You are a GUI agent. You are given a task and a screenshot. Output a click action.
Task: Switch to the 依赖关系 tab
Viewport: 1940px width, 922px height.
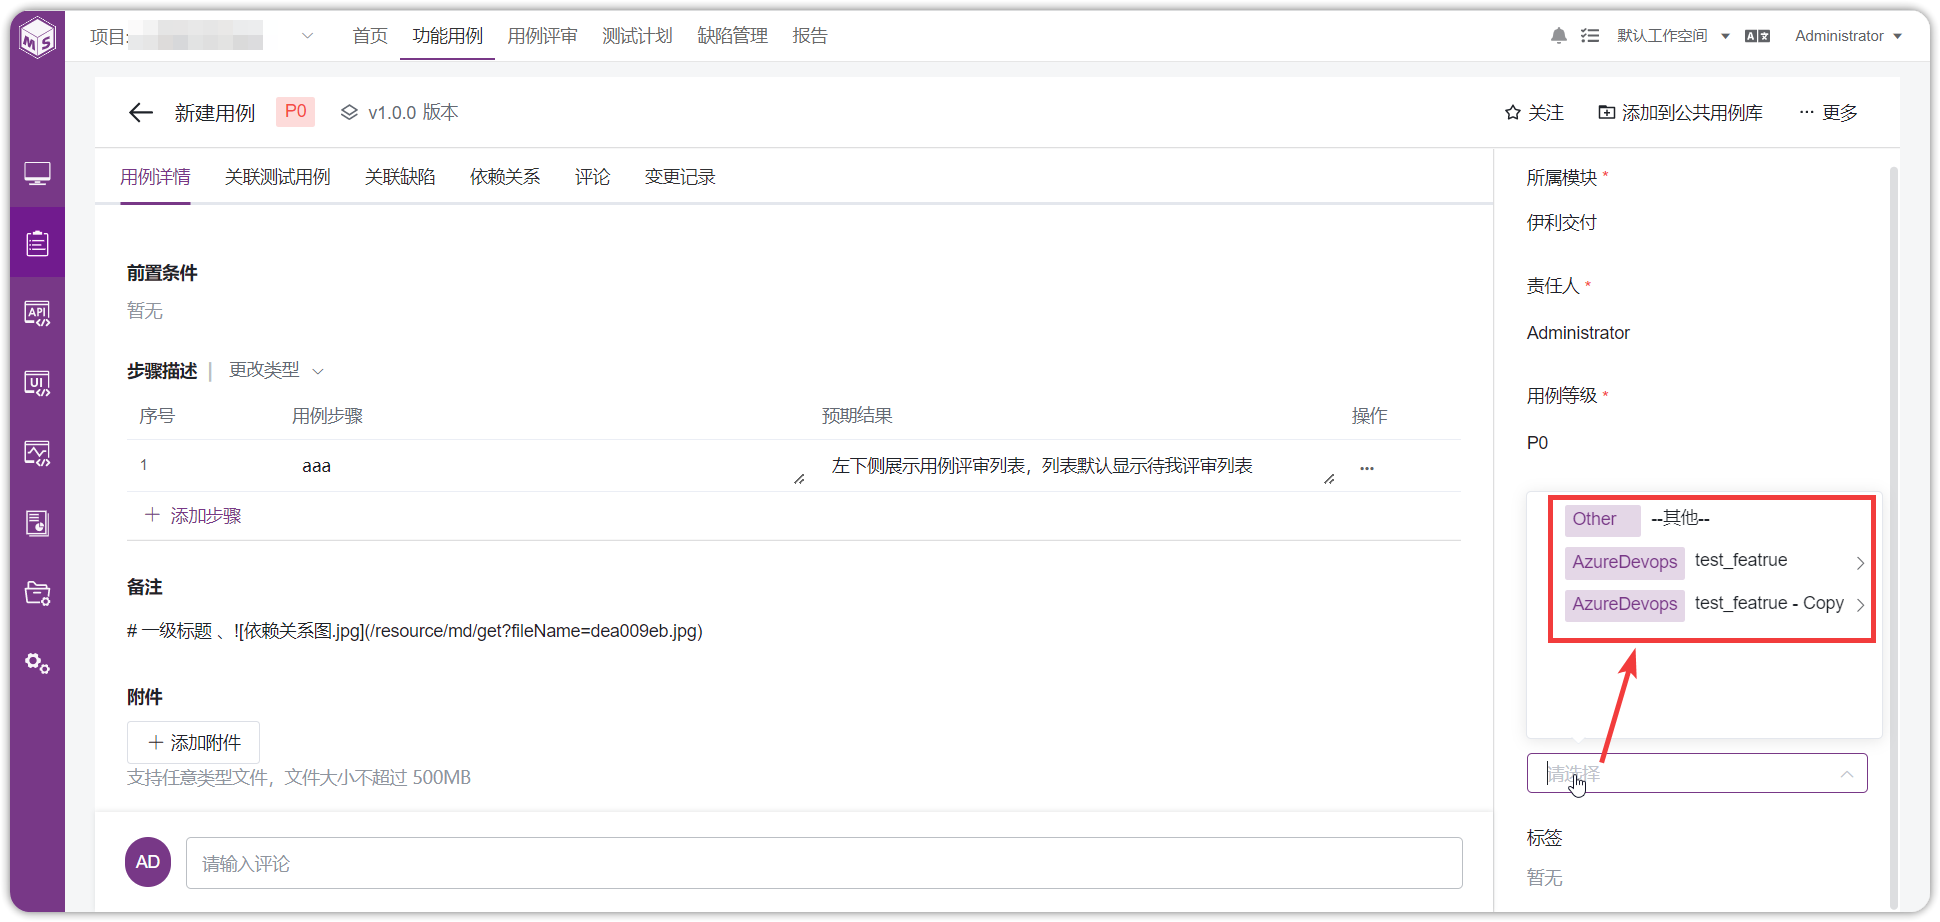click(505, 177)
